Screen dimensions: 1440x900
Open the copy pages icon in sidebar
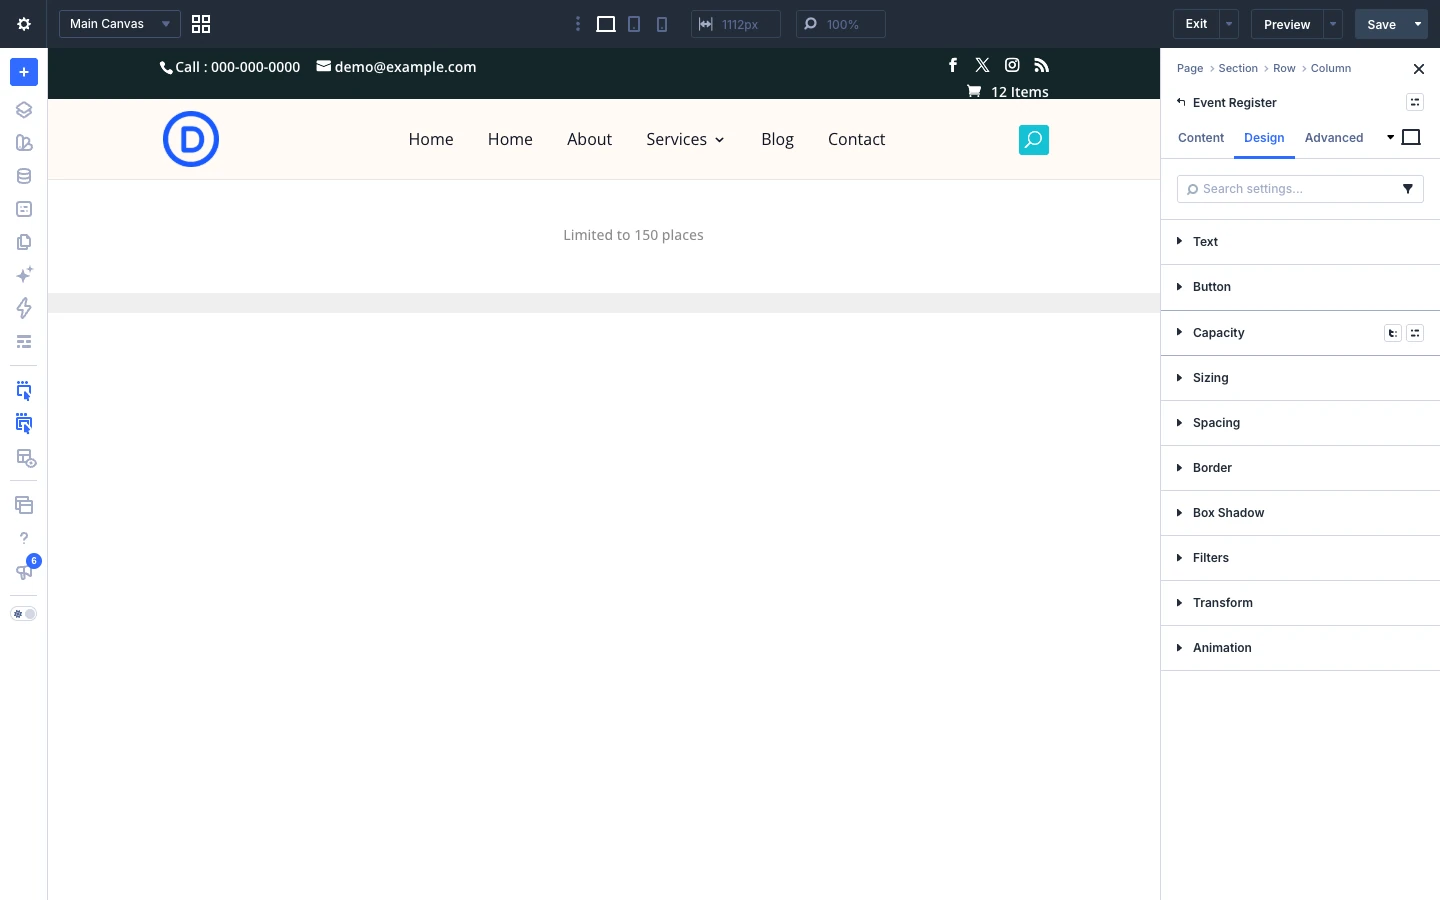pyautogui.click(x=24, y=242)
